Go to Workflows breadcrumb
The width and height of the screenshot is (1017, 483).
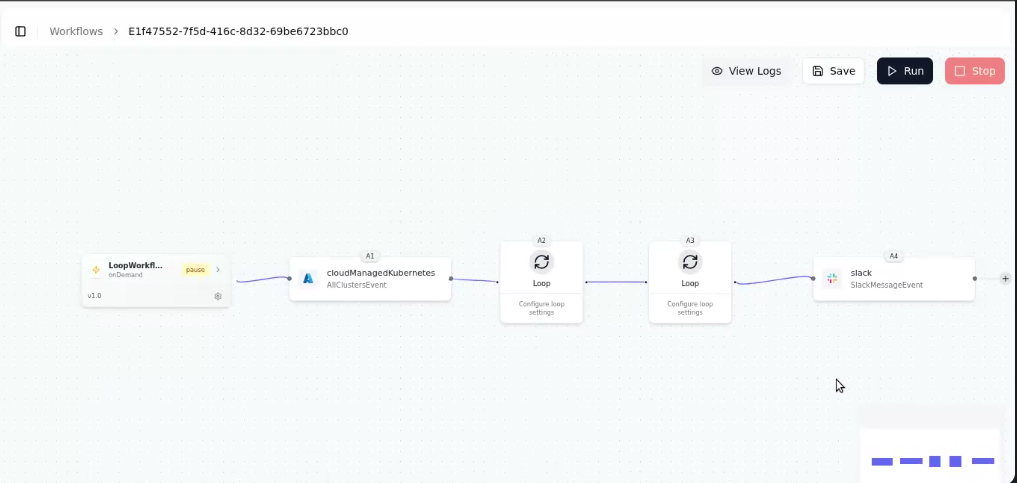(76, 31)
